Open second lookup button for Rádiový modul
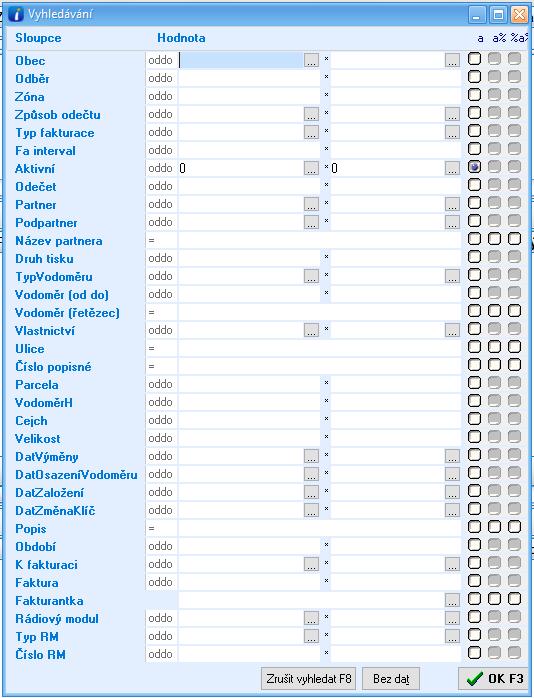534x698 pixels. (x=452, y=618)
